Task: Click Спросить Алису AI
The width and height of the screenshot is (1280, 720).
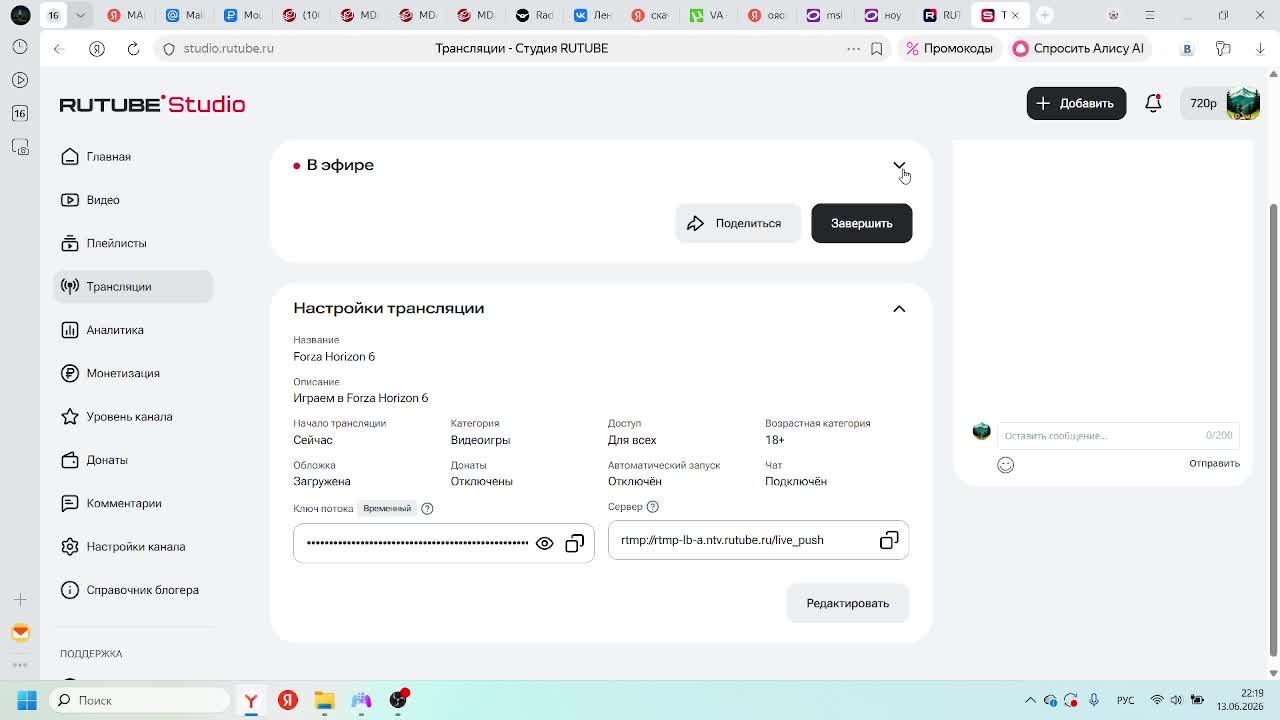Action: [1078, 48]
